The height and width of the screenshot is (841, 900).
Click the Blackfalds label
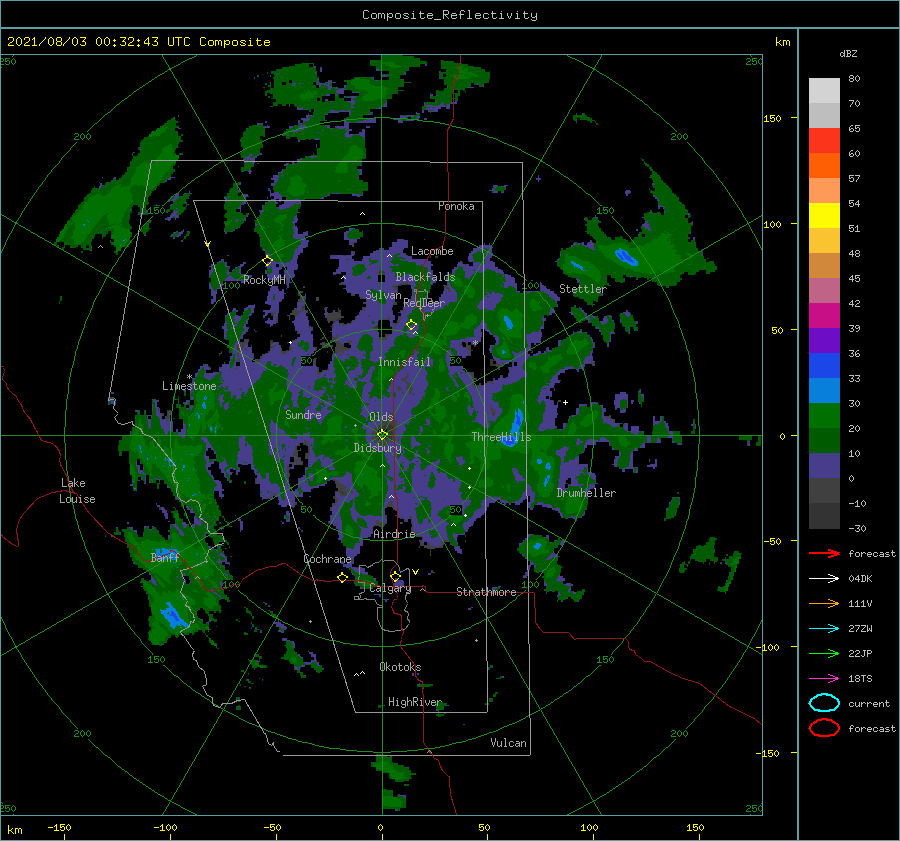click(425, 277)
